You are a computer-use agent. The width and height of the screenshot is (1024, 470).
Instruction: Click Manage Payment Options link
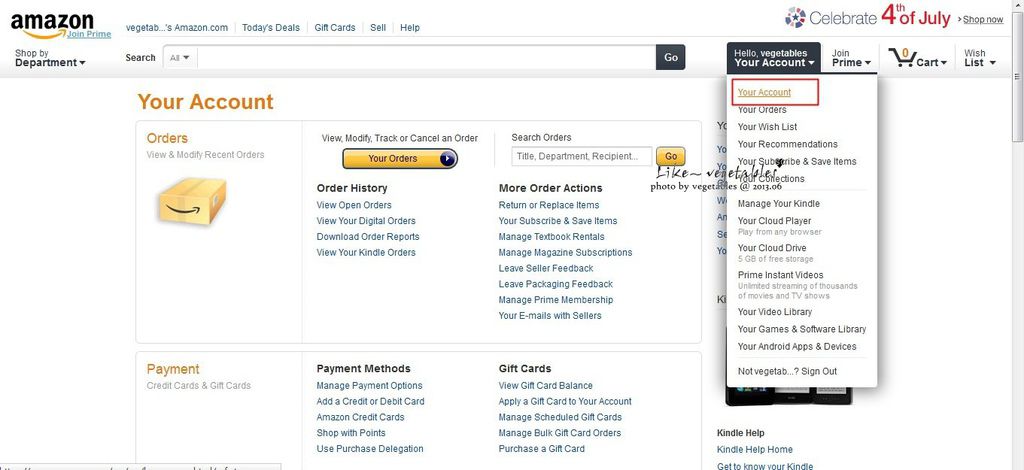coord(370,386)
